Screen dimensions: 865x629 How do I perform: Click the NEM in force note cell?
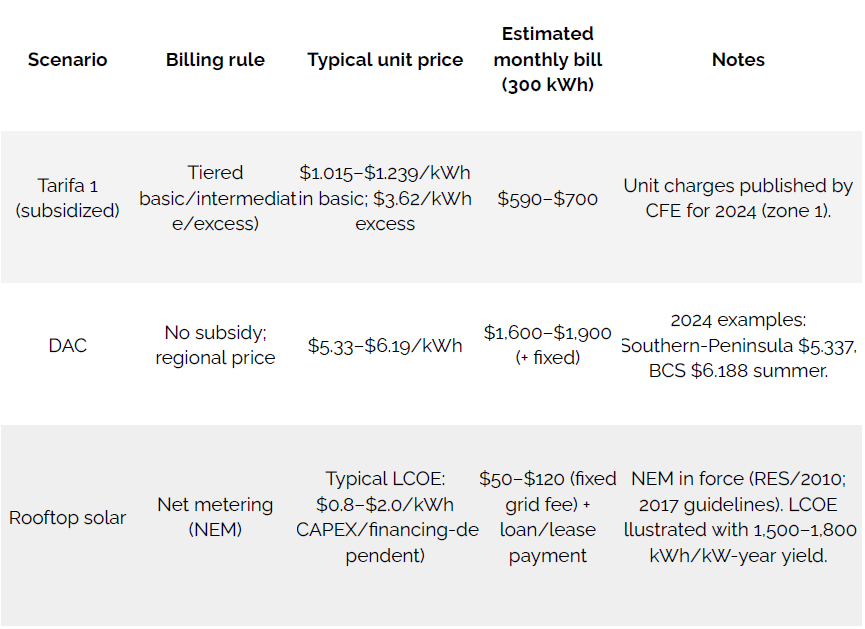[x=738, y=517]
